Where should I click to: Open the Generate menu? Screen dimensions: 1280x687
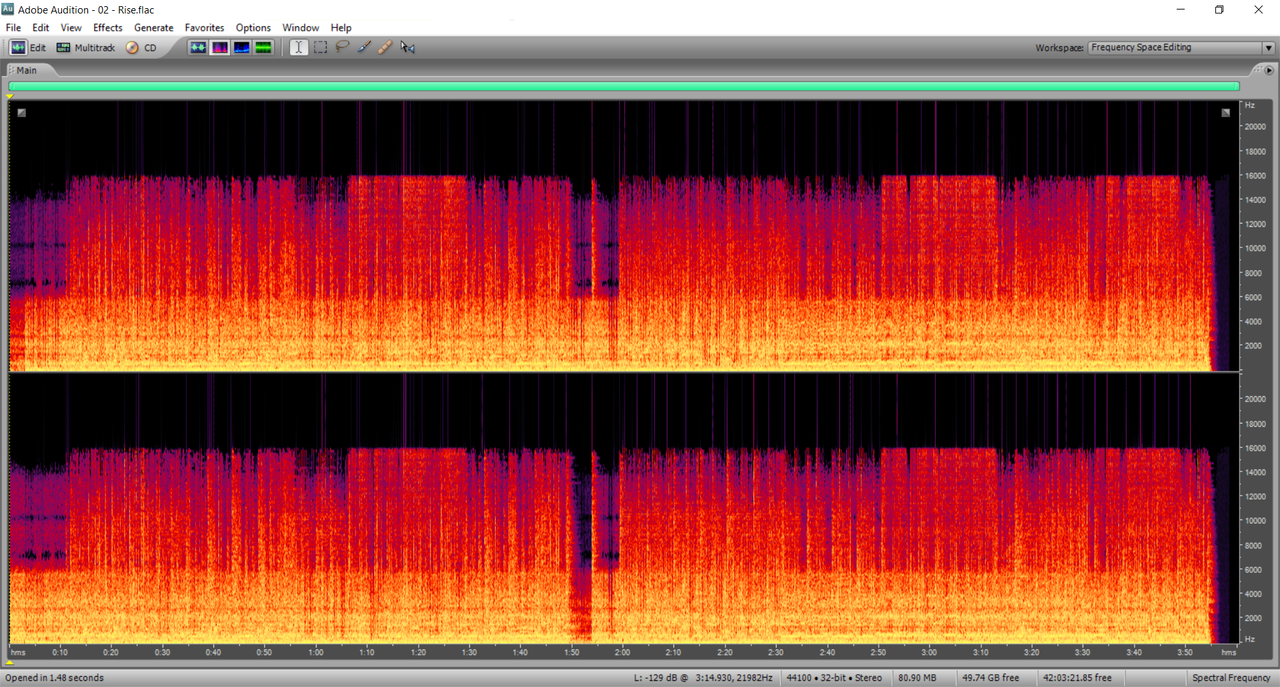click(154, 28)
